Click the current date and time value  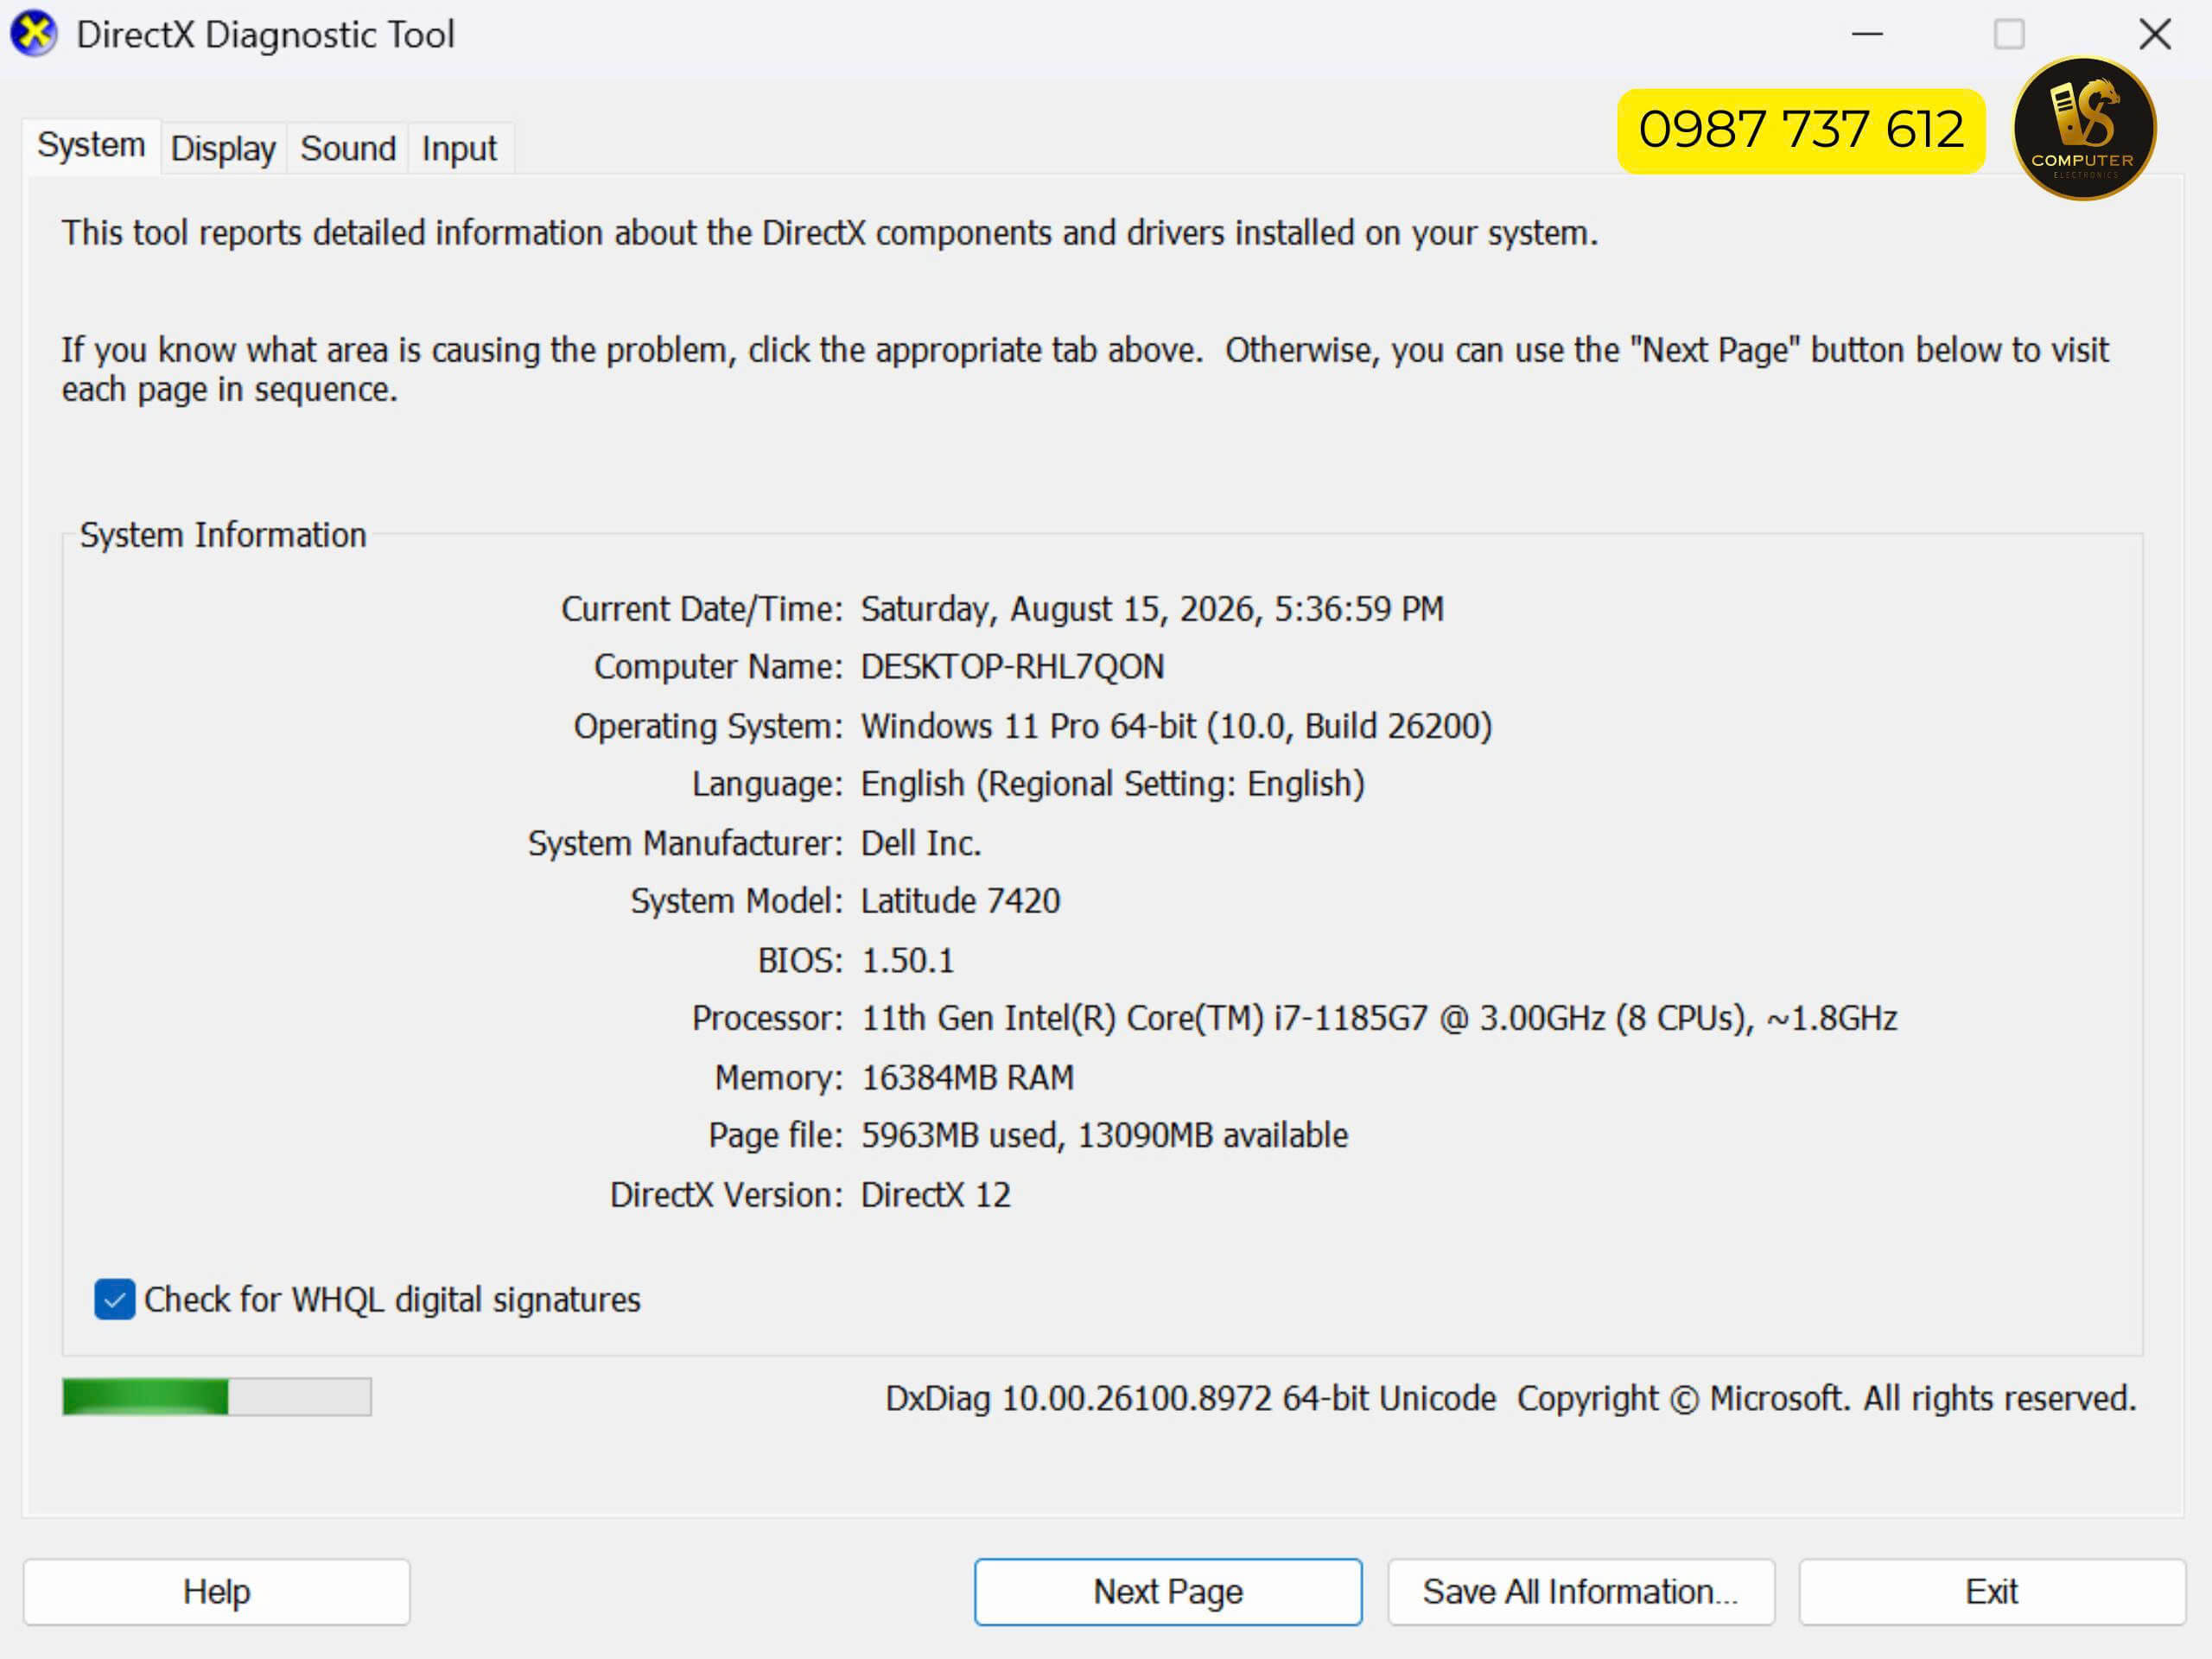click(x=1152, y=609)
